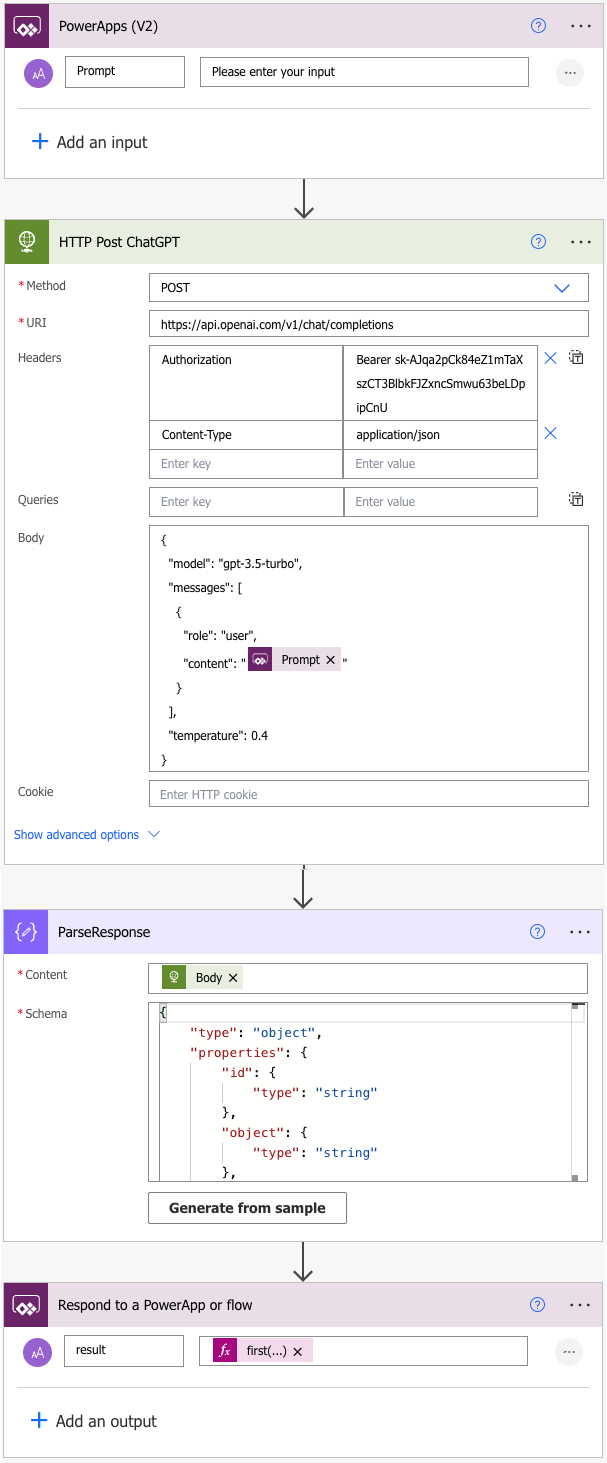Image resolution: width=607 pixels, height=1463 pixels.
Task: Remove Body token from Content field
Action: (x=233, y=978)
